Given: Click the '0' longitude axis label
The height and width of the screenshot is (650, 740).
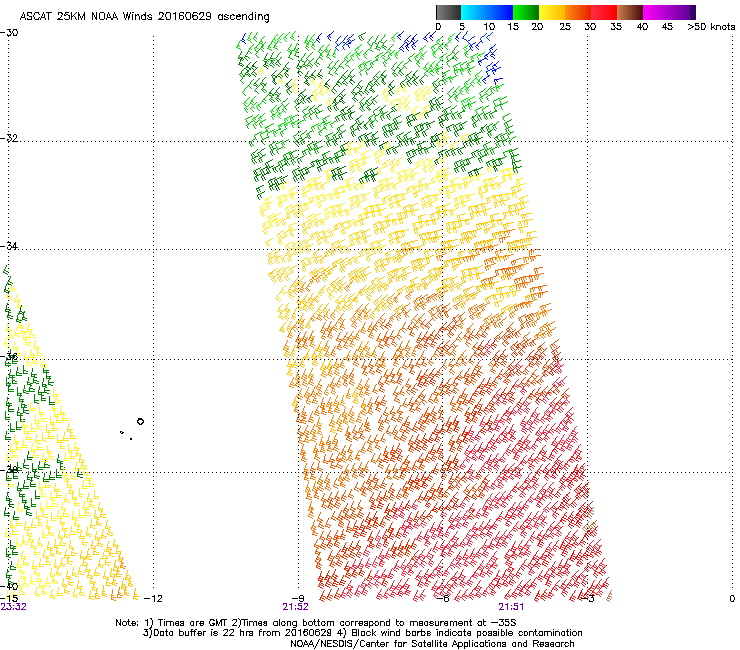Looking at the screenshot, I should pyautogui.click(x=732, y=599).
